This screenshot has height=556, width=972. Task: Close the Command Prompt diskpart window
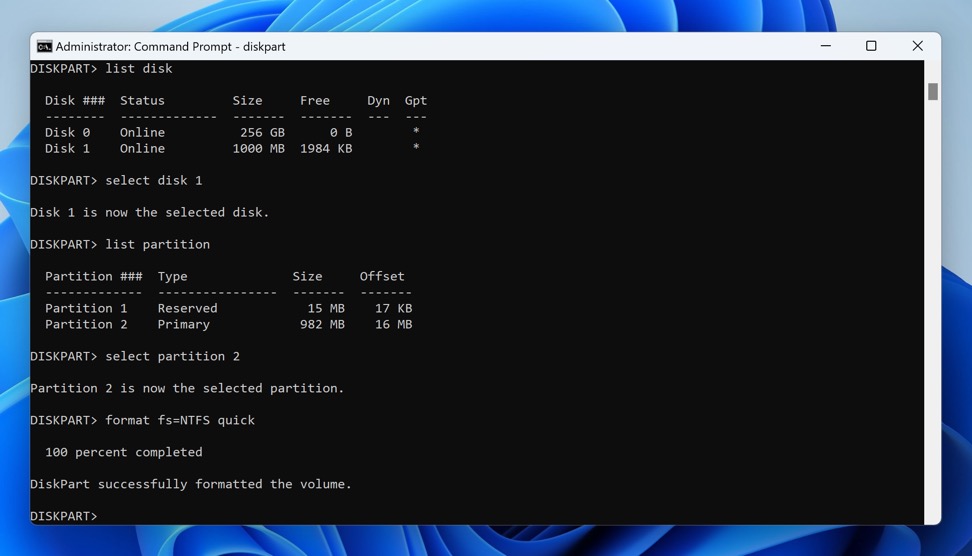[x=917, y=46]
